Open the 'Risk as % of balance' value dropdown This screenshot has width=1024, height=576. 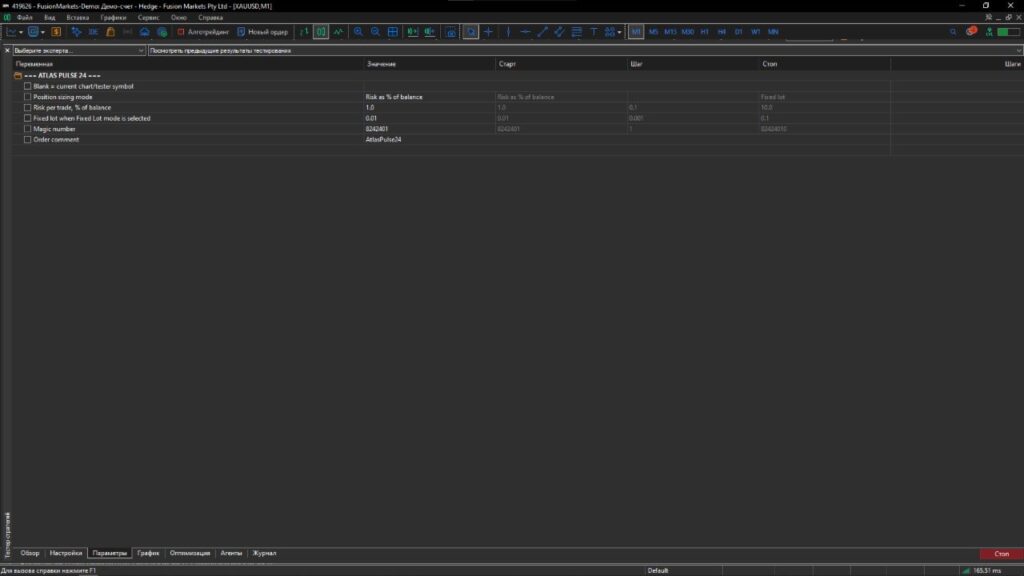pyautogui.click(x=429, y=97)
